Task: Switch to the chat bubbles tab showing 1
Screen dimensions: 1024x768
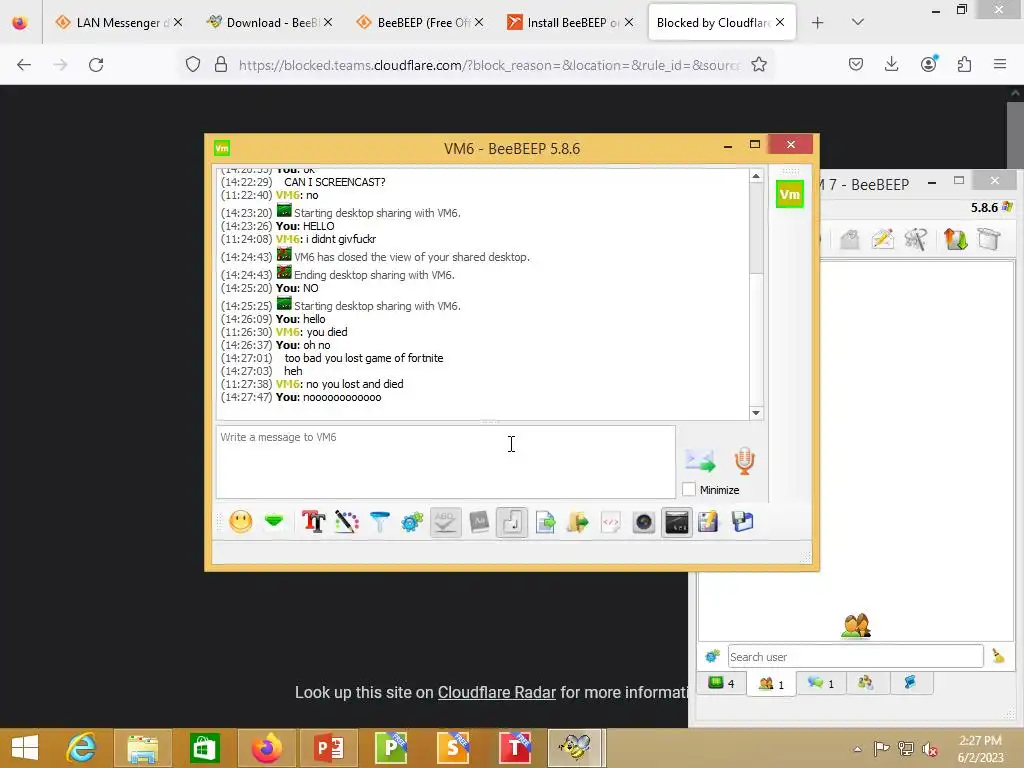Action: [821, 683]
